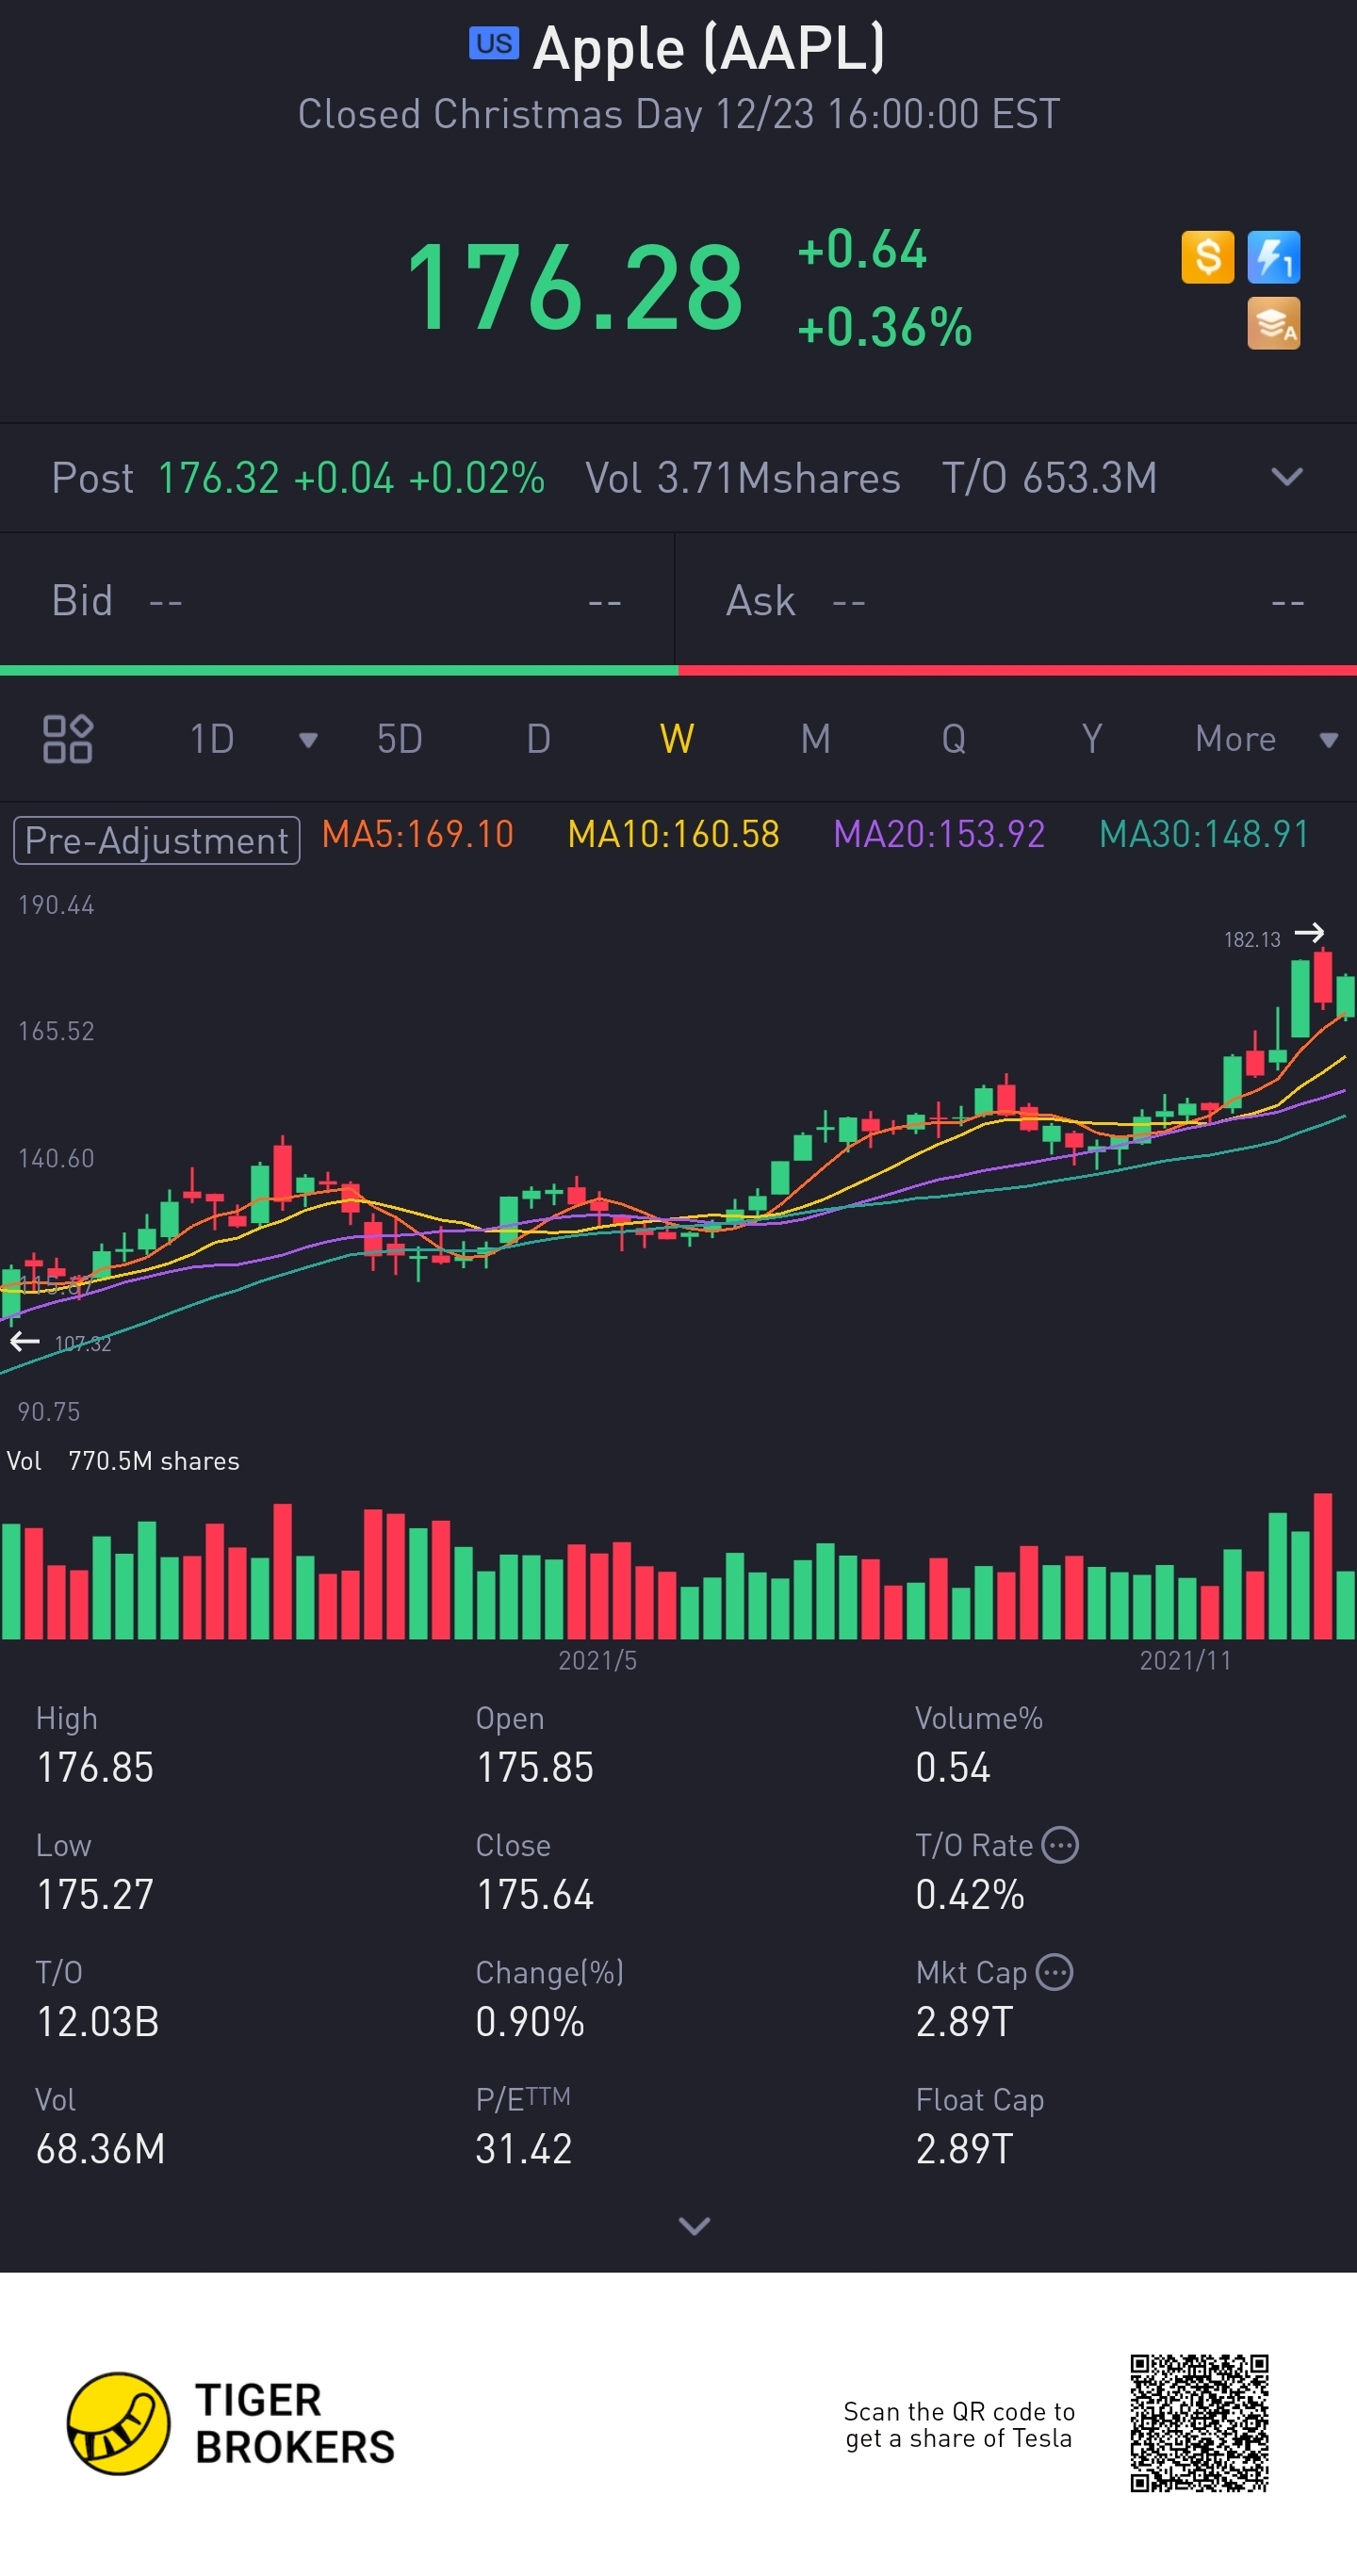The width and height of the screenshot is (1357, 2576).
Task: Tap the Close 175.64 value
Action: 535,1894
